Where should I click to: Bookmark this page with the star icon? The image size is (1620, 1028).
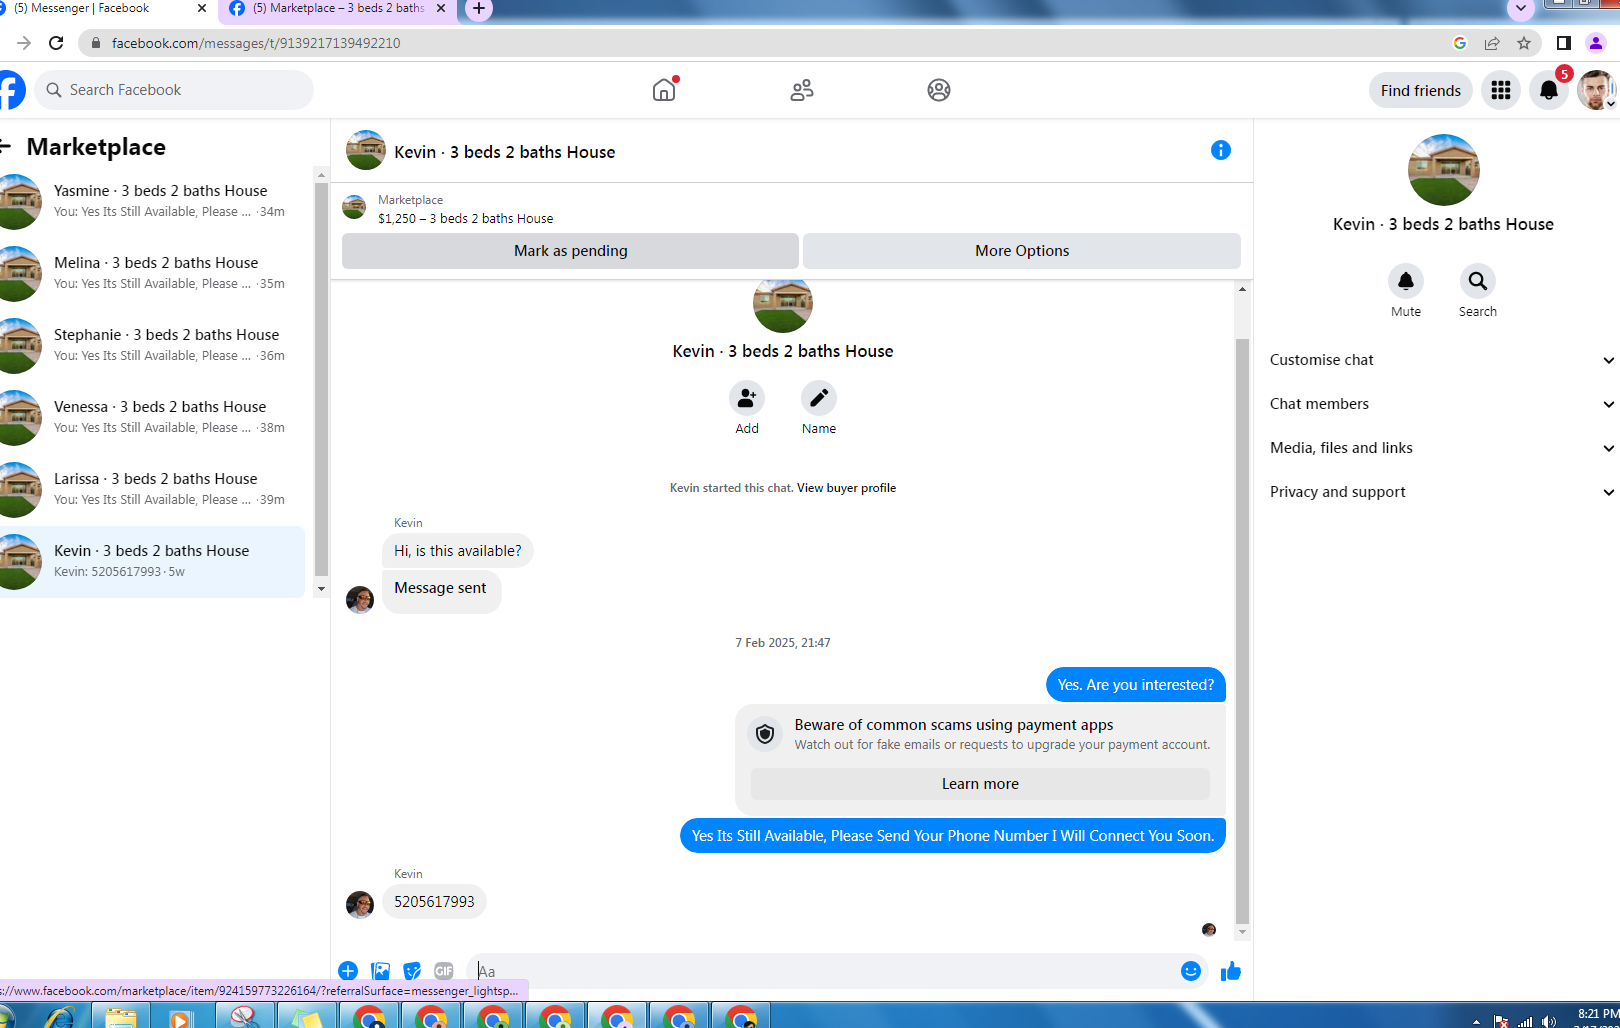pyautogui.click(x=1524, y=43)
